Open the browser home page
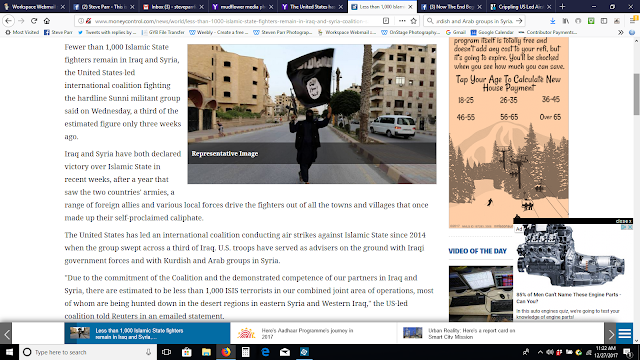Viewport: 640px width, 360px height. click(x=47, y=20)
